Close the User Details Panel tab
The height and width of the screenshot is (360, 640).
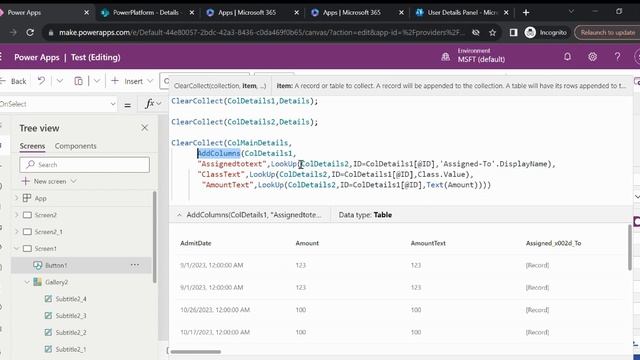click(506, 13)
